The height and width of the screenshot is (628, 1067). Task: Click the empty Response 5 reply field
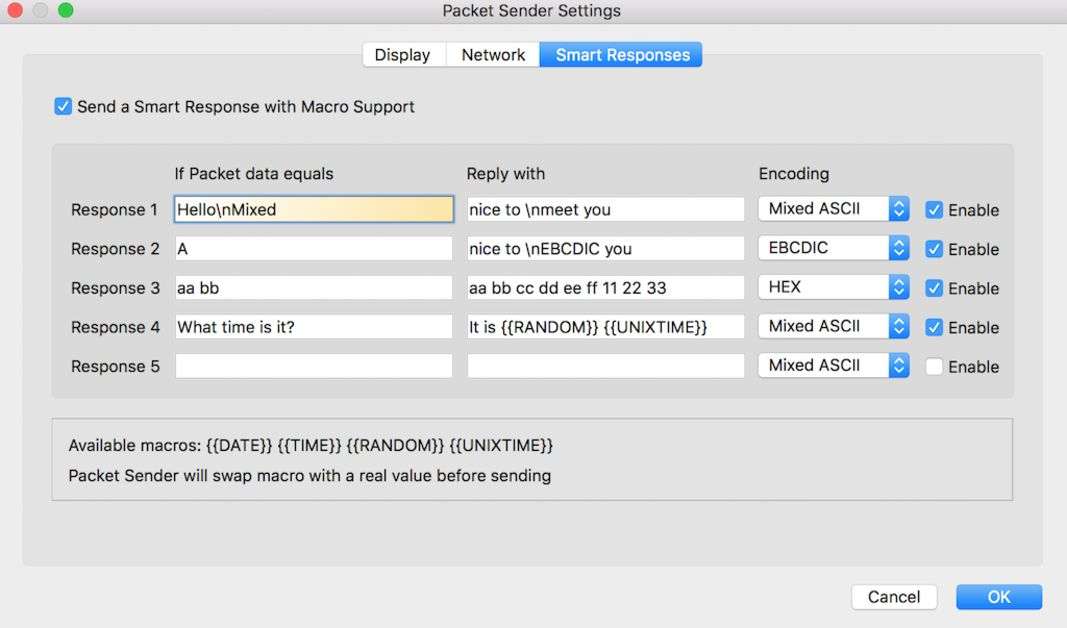pyautogui.click(x=606, y=366)
